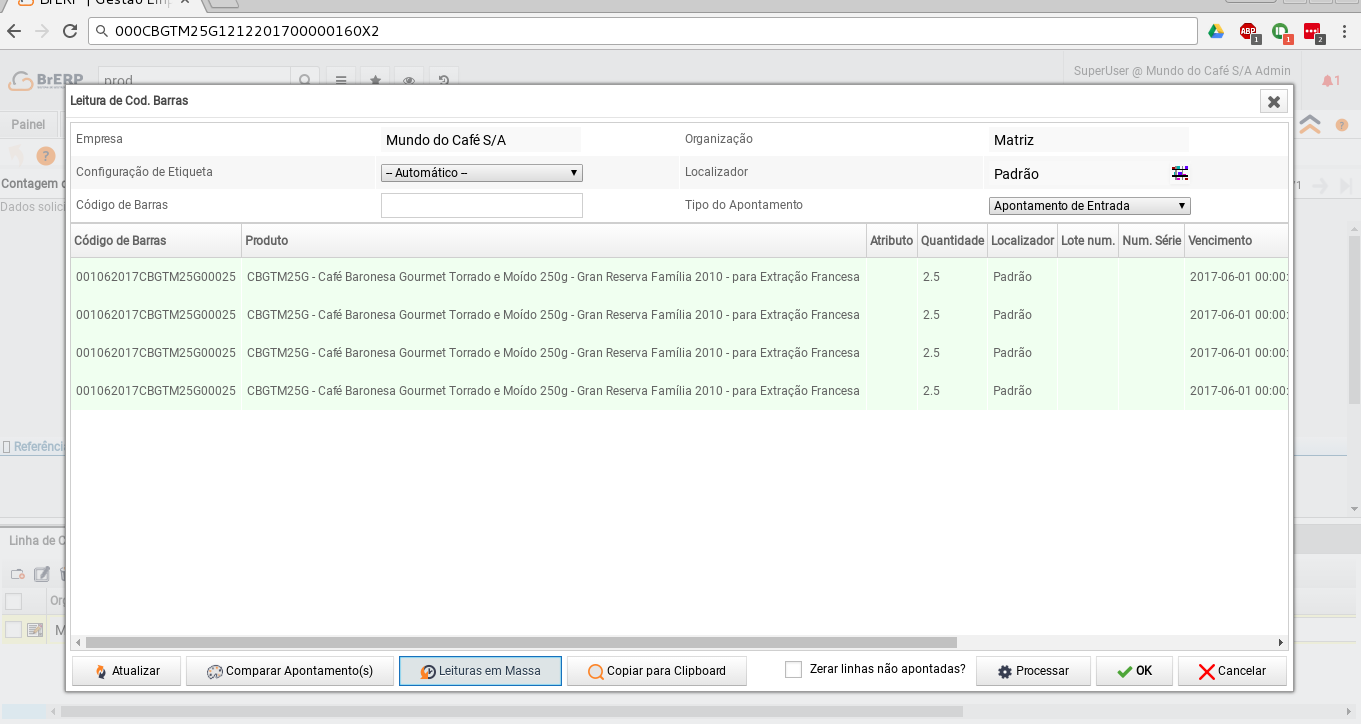Close the Leitura de Cod. Barras dialog
1361x724 pixels.
click(1273, 101)
